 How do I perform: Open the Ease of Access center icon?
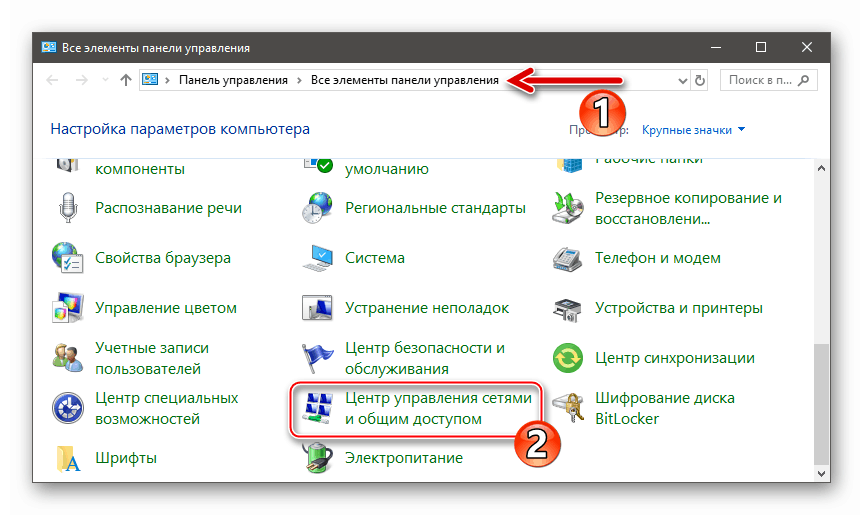tap(67, 408)
